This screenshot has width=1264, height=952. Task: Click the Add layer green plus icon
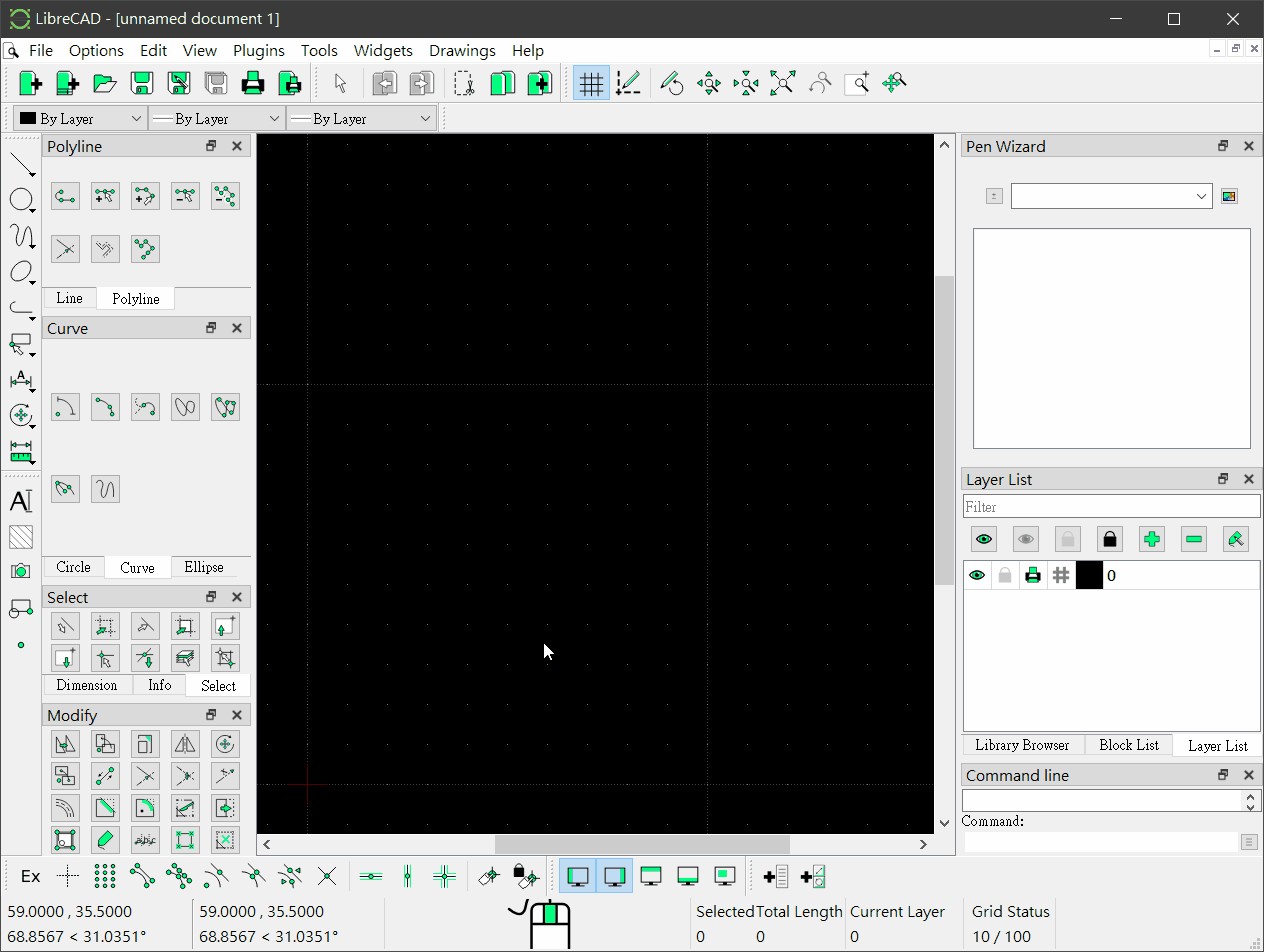click(x=1151, y=540)
